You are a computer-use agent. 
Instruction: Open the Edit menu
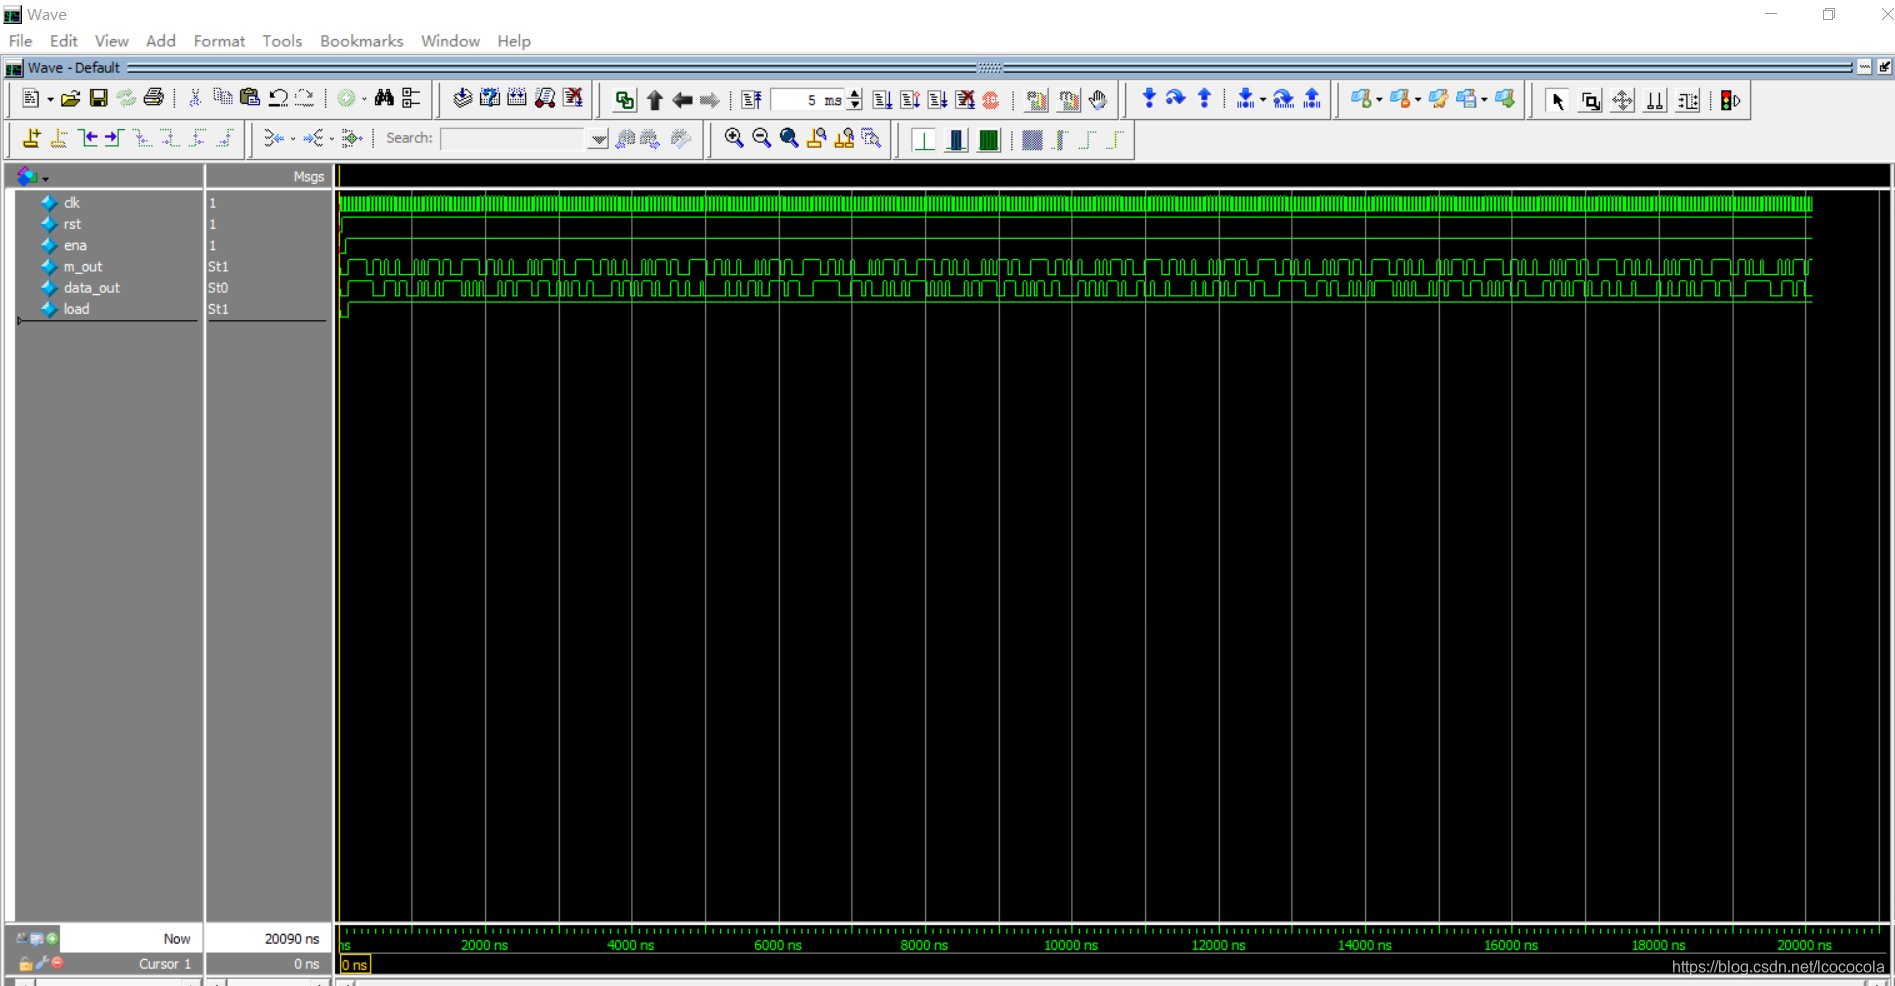coord(64,41)
